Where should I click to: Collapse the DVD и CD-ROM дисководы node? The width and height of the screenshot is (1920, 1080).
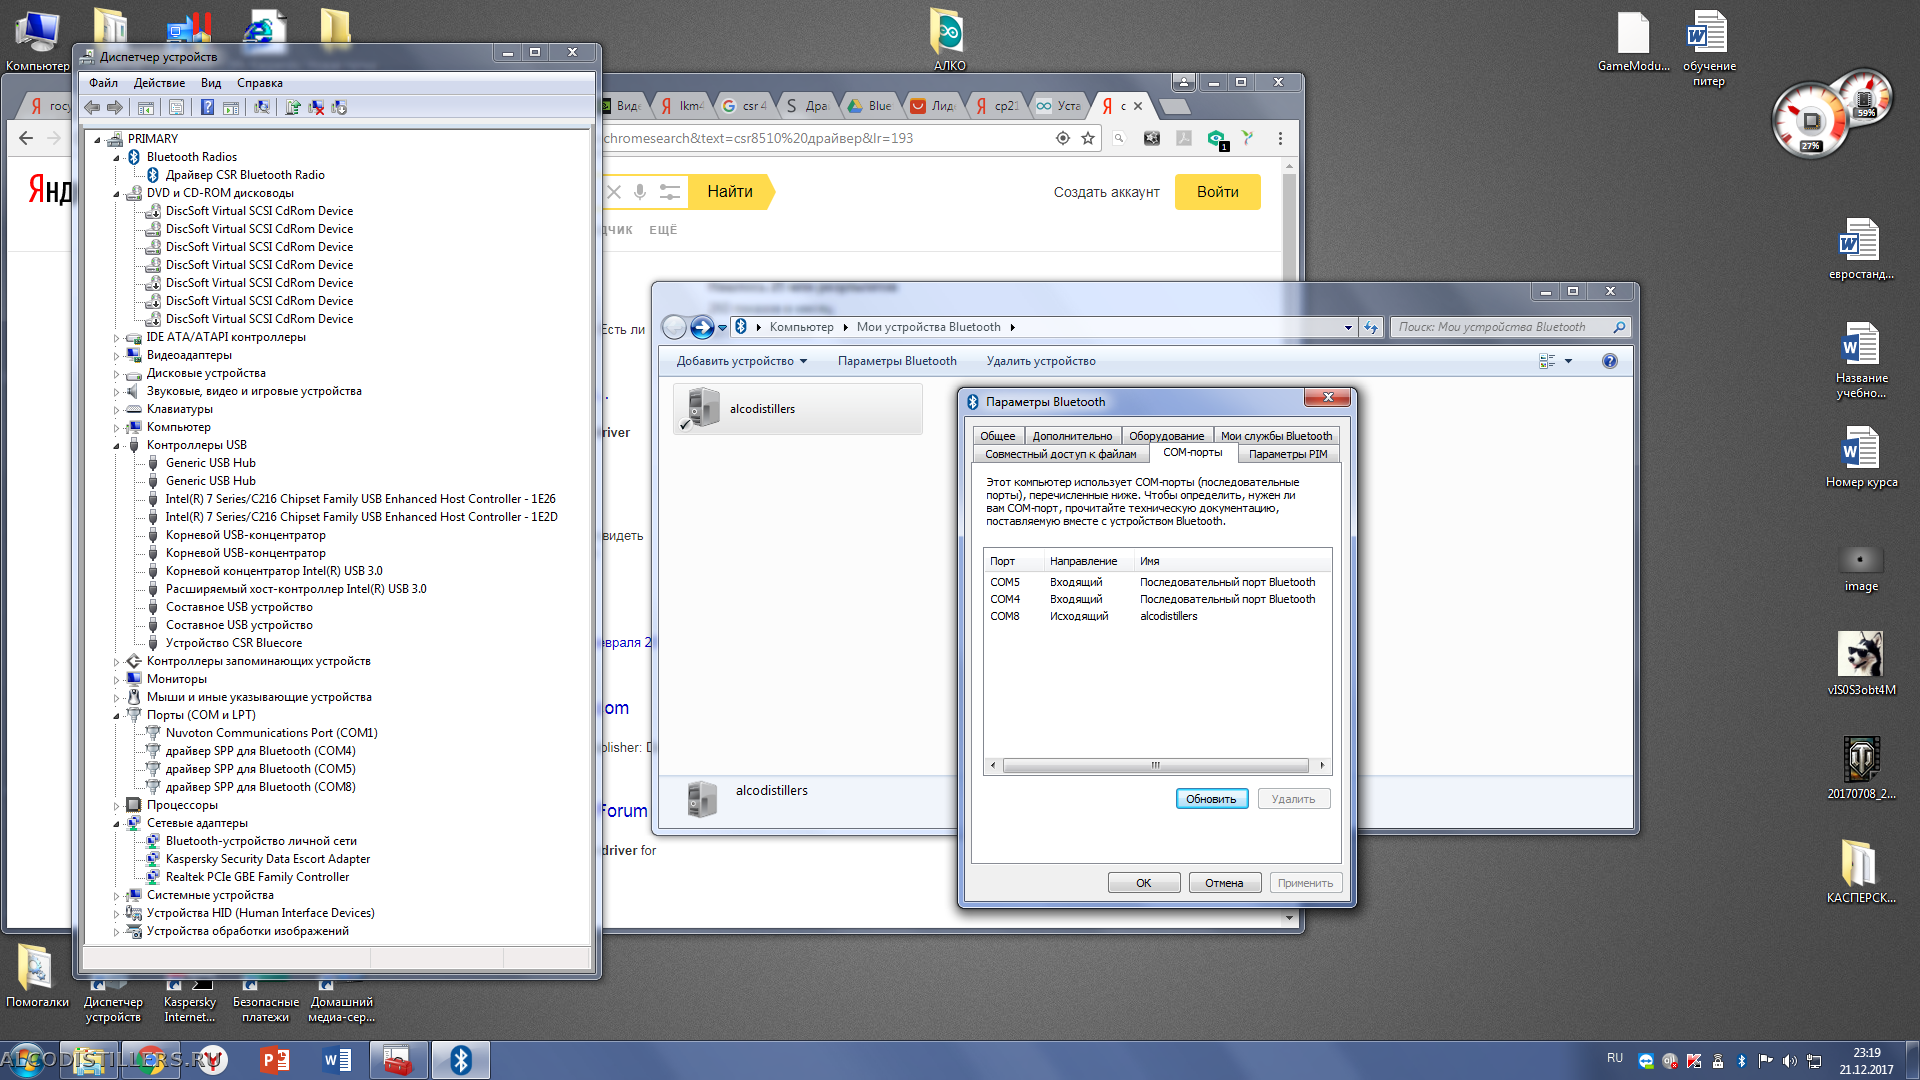116,193
